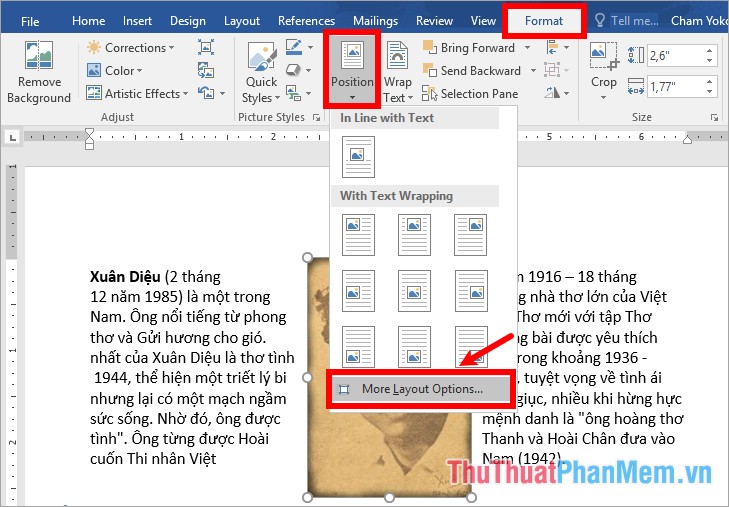Select top left position with text wrapping
Viewport: 729px width, 507px height.
click(358, 235)
